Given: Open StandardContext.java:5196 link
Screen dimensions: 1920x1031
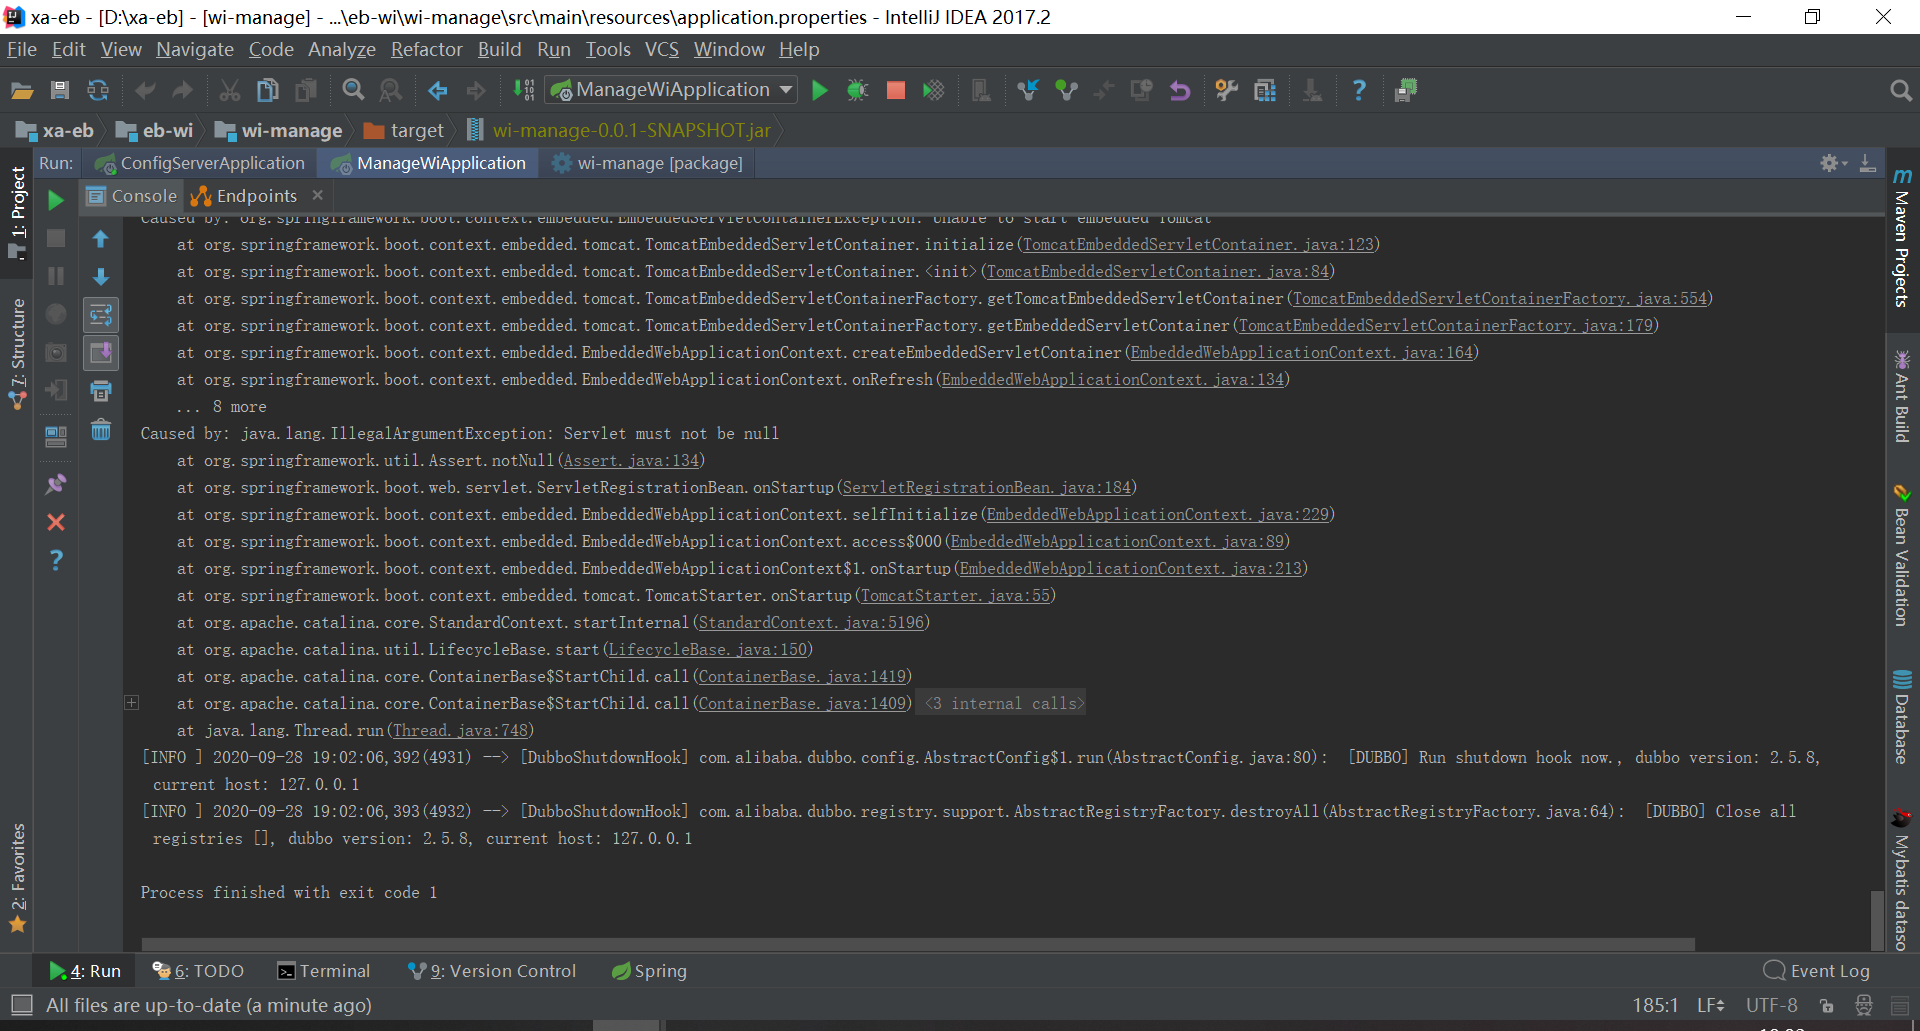Looking at the screenshot, I should (811, 622).
